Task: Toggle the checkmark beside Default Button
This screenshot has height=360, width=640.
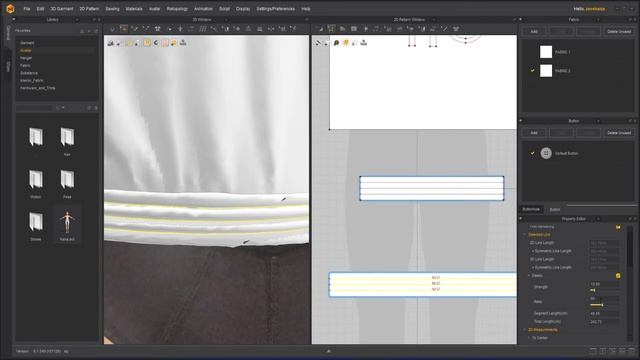Action: coord(532,153)
